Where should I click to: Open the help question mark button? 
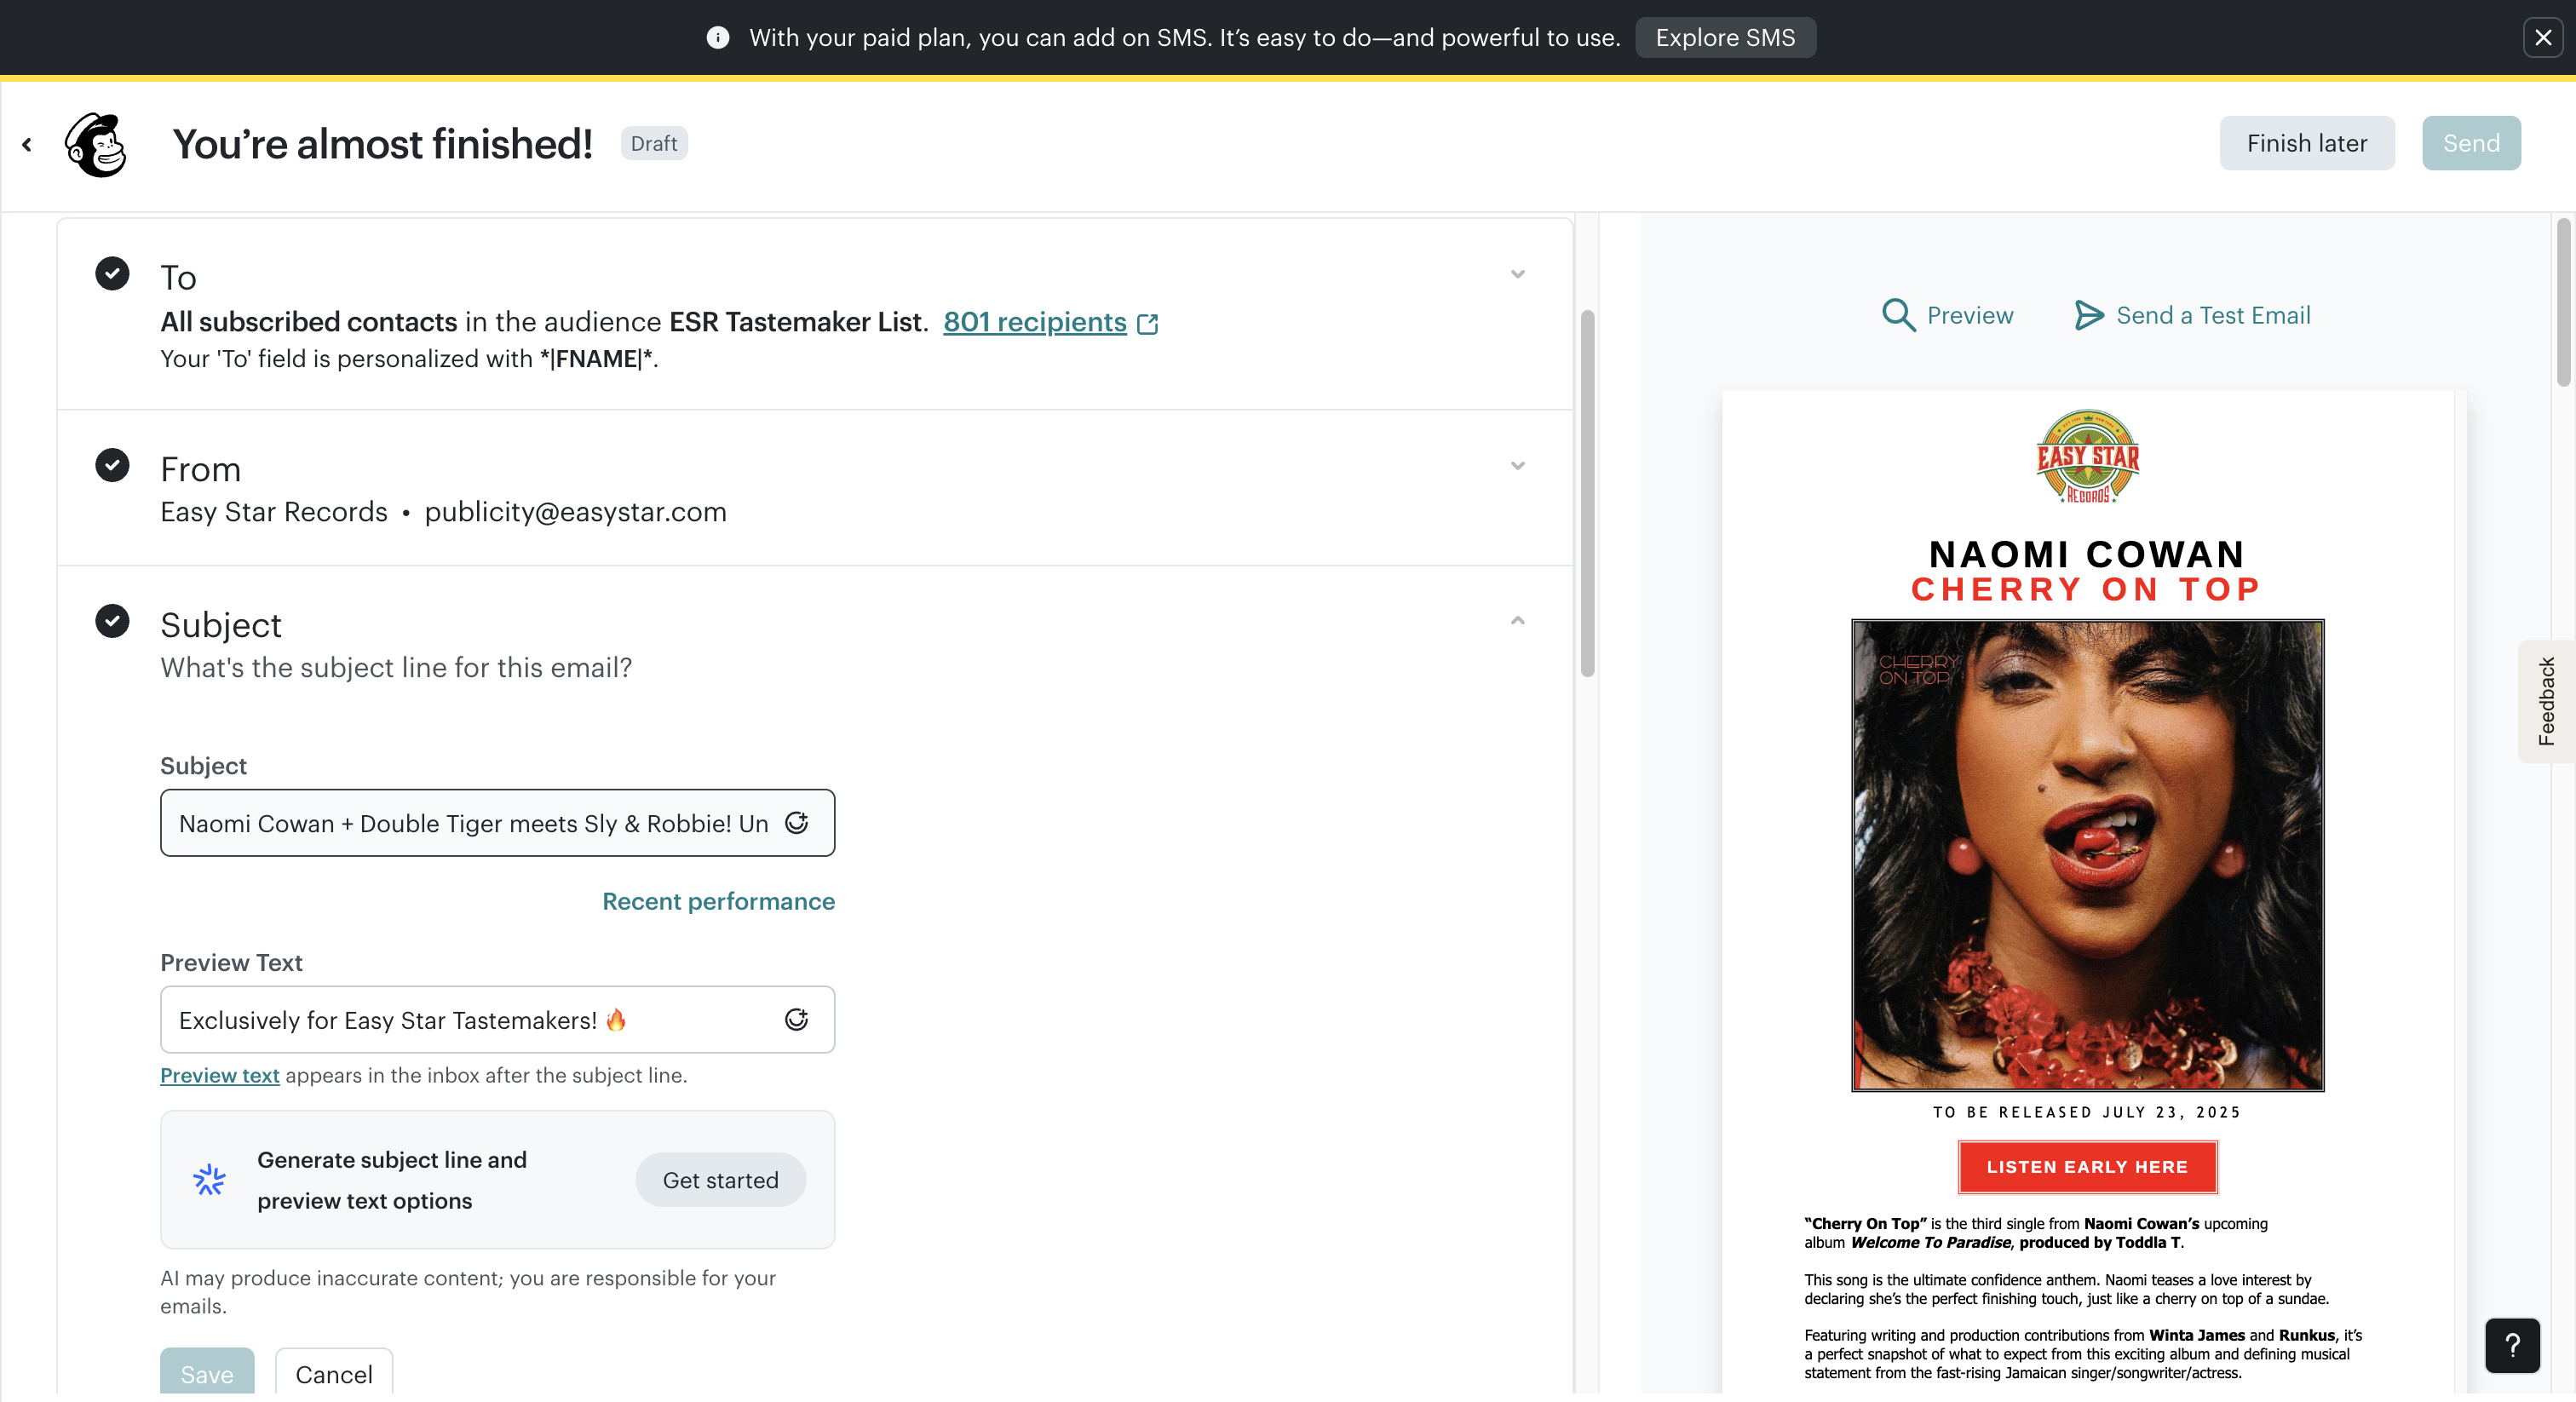(2512, 1346)
